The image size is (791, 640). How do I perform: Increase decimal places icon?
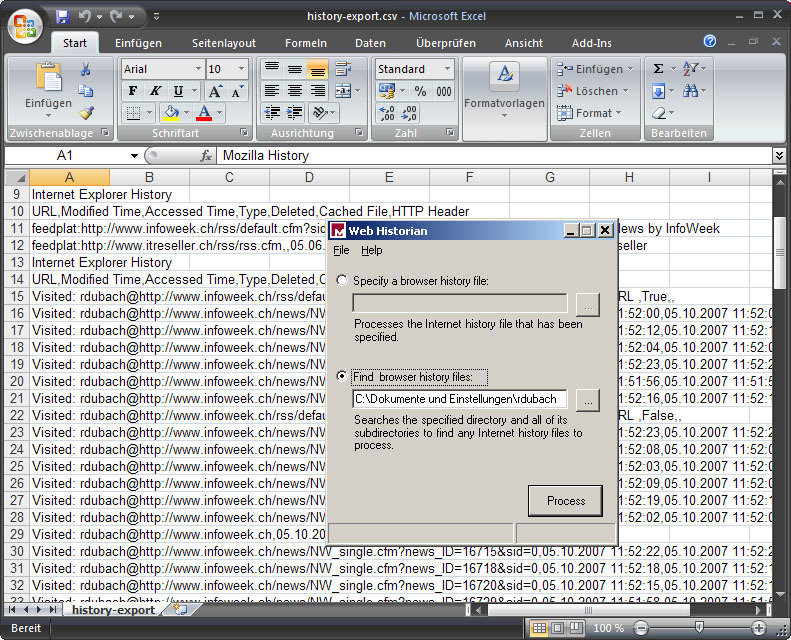[x=387, y=113]
